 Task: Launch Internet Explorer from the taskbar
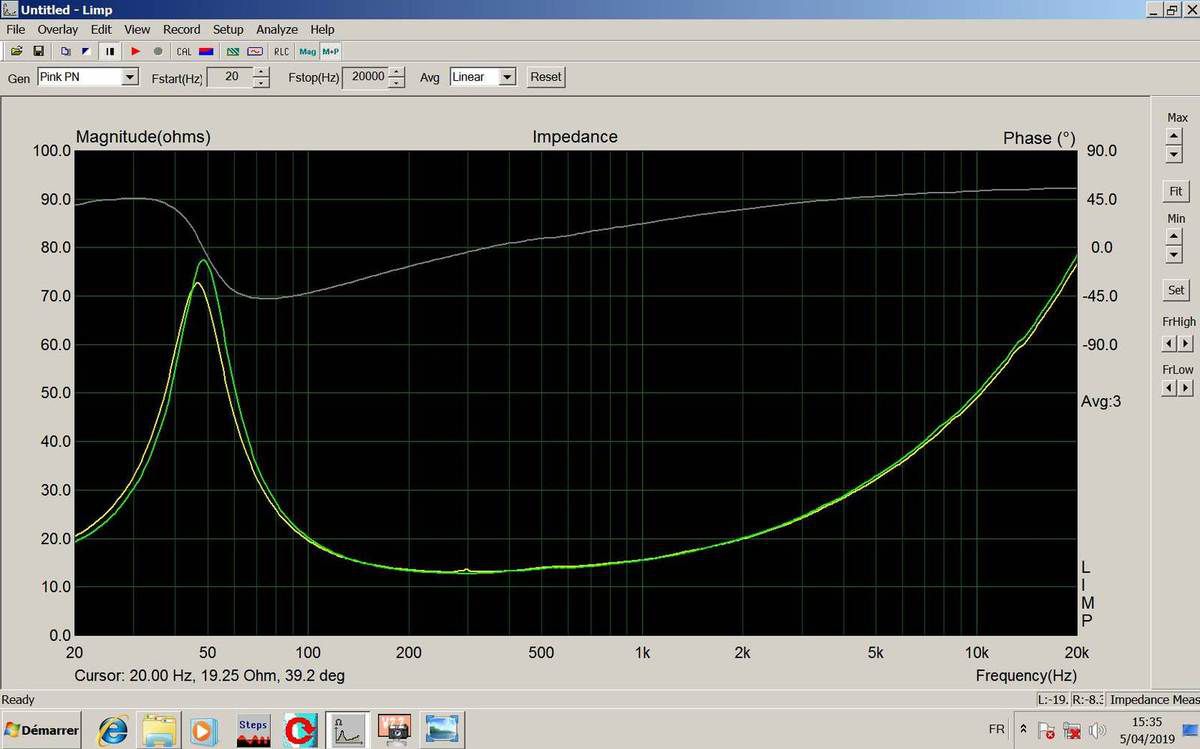click(112, 730)
